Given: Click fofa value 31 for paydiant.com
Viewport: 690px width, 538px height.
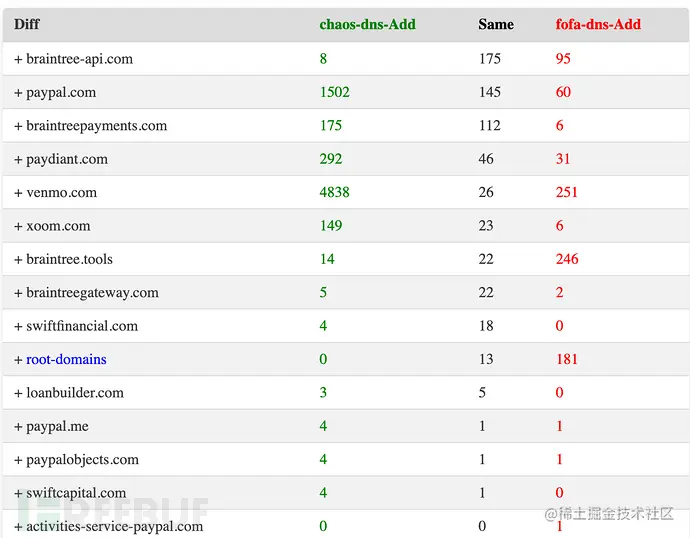Looking at the screenshot, I should [x=563, y=159].
